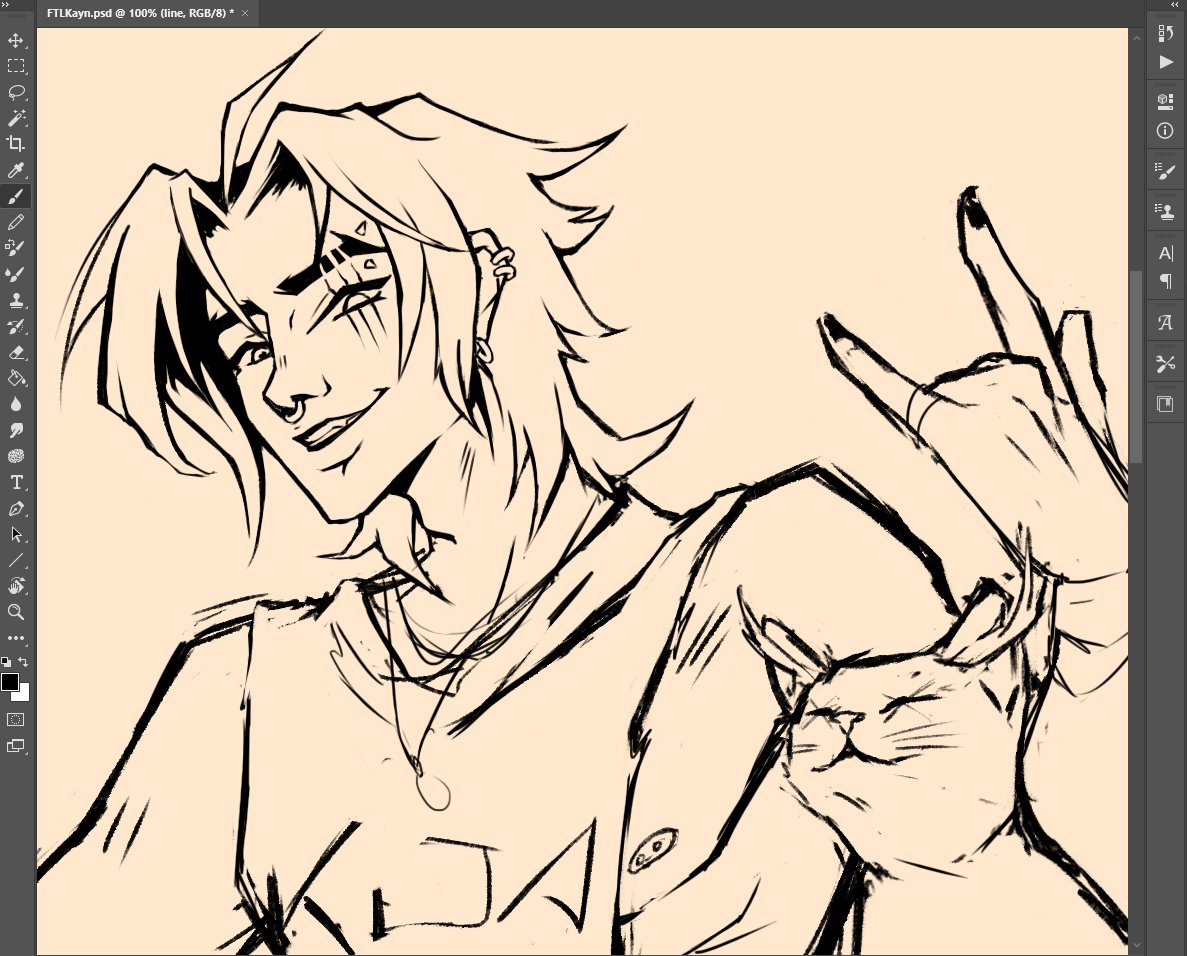Open the Edit Toolbar three-dots menu
1187x956 pixels.
pos(16,638)
